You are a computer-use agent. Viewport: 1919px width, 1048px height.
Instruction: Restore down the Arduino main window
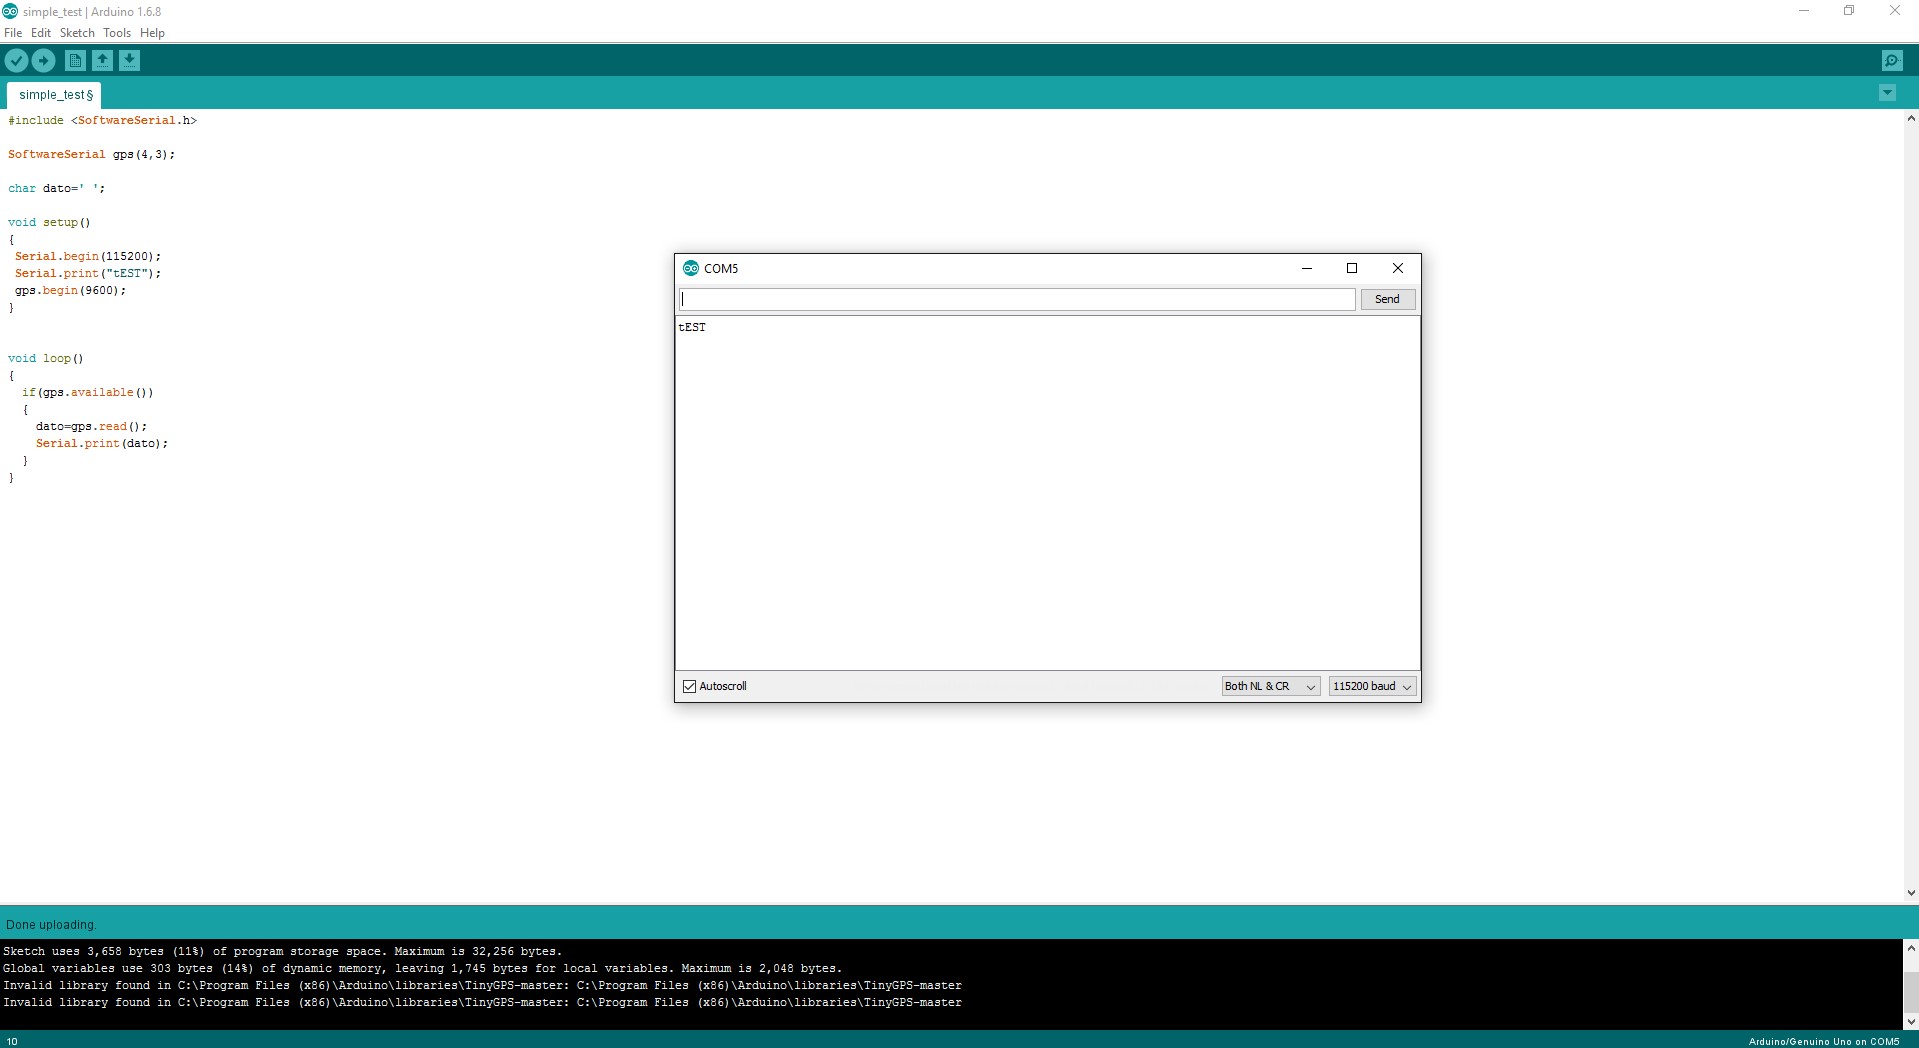click(x=1849, y=11)
